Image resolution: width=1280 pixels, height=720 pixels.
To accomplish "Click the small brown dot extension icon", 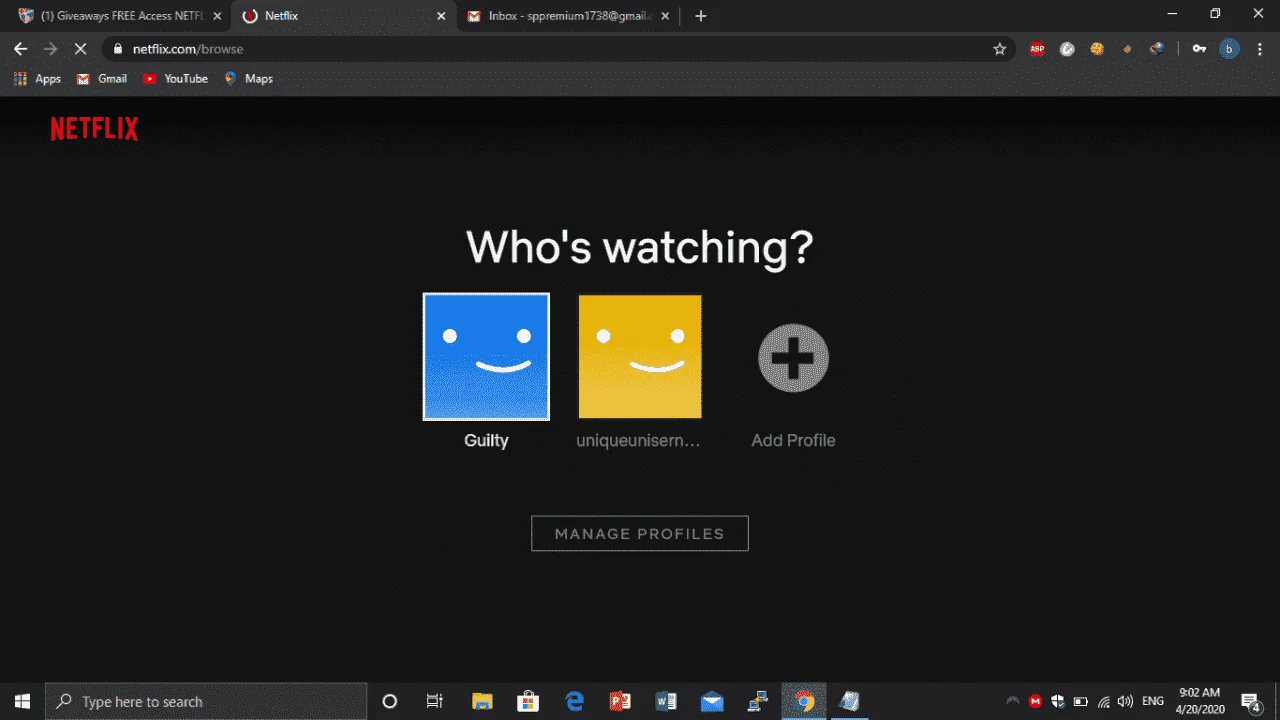I will (1127, 48).
